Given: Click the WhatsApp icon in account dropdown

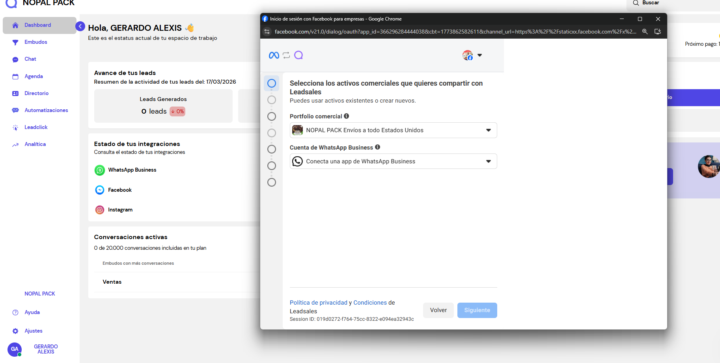Looking at the screenshot, I should 298,162.
